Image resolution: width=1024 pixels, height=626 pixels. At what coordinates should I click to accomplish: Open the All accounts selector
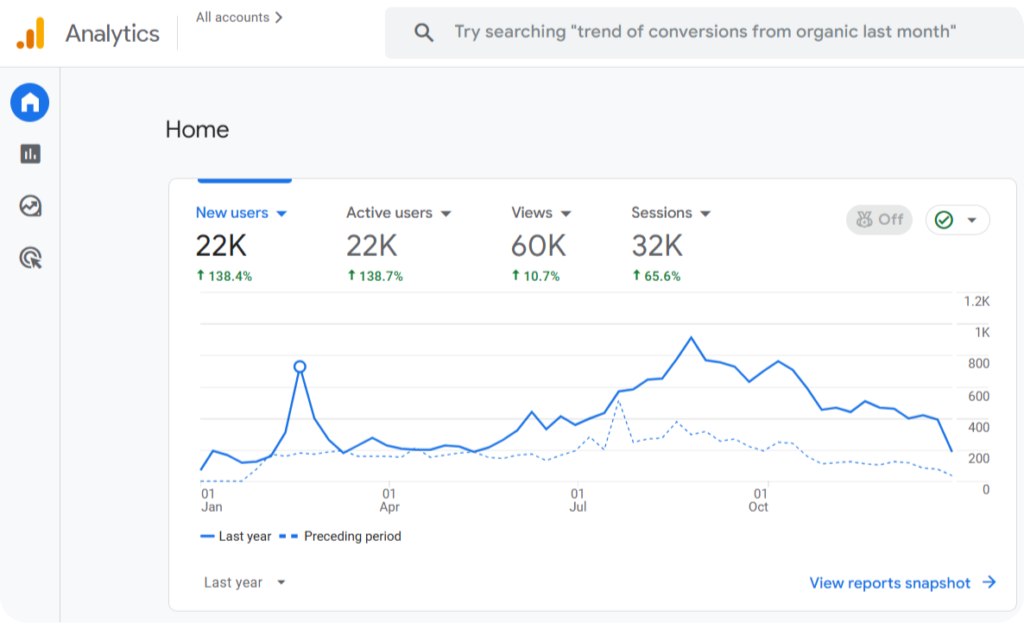coord(239,17)
